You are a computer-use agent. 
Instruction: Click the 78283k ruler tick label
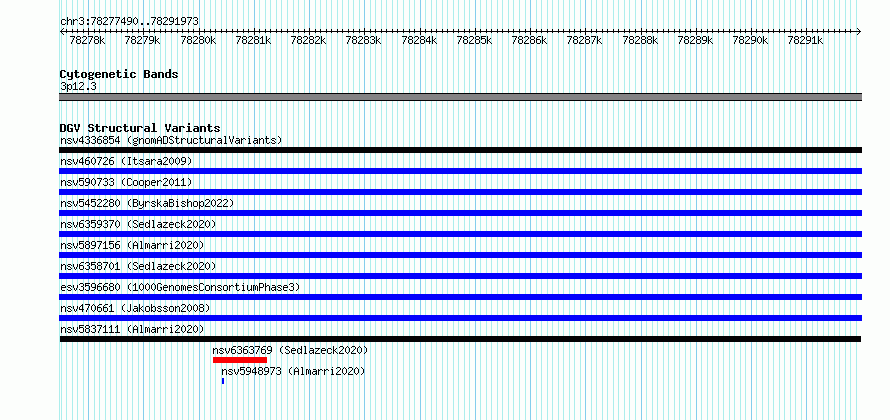[364, 40]
